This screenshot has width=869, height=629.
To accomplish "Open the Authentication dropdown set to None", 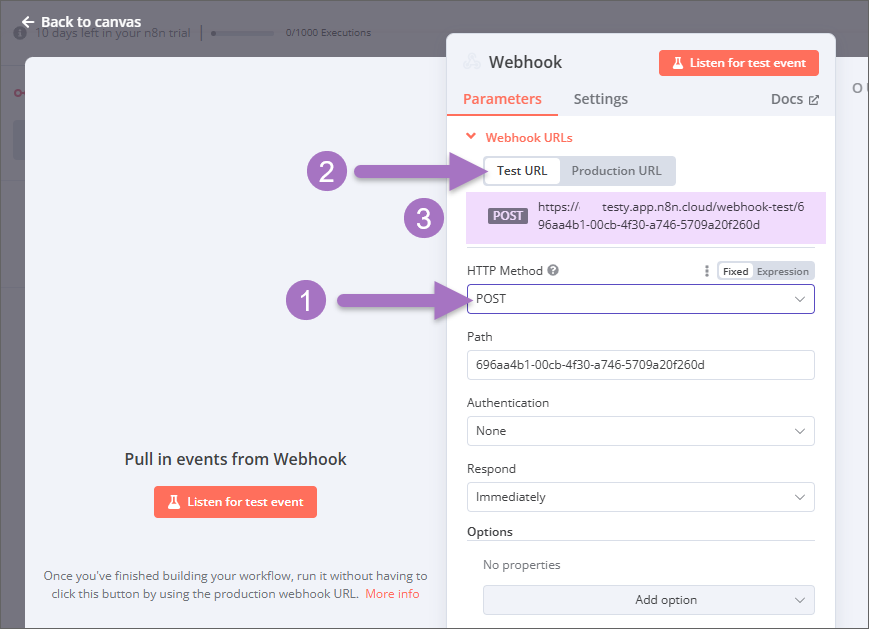I will pyautogui.click(x=640, y=431).
